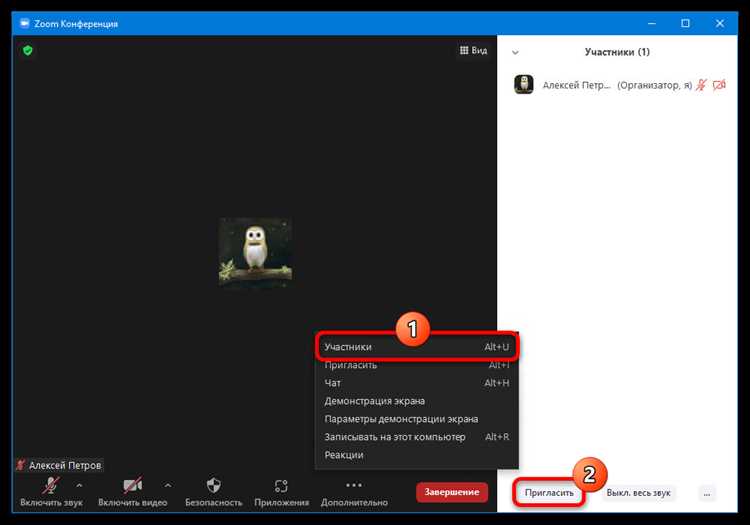Click the Zoom app icon in title bar

(x=24, y=23)
